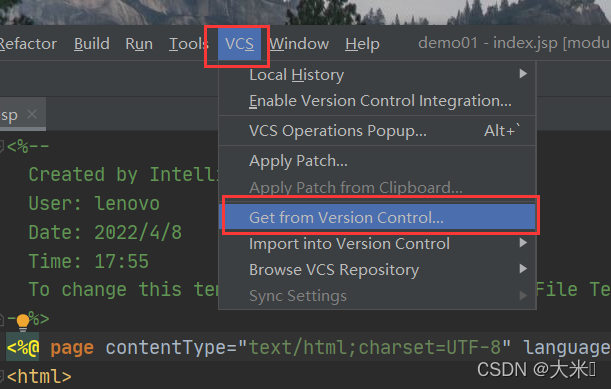
Task: Open the Run menu
Action: click(x=139, y=44)
